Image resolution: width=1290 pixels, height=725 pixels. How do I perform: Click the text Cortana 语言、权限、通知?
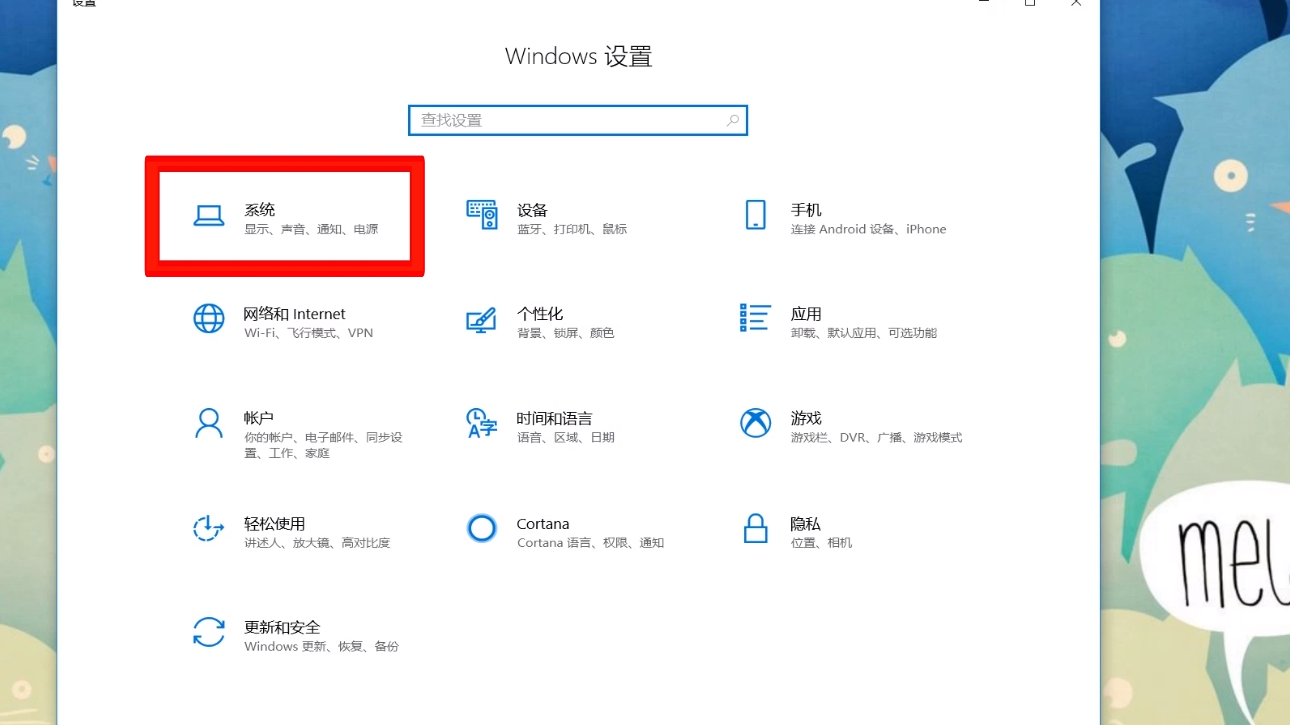pyautogui.click(x=590, y=543)
